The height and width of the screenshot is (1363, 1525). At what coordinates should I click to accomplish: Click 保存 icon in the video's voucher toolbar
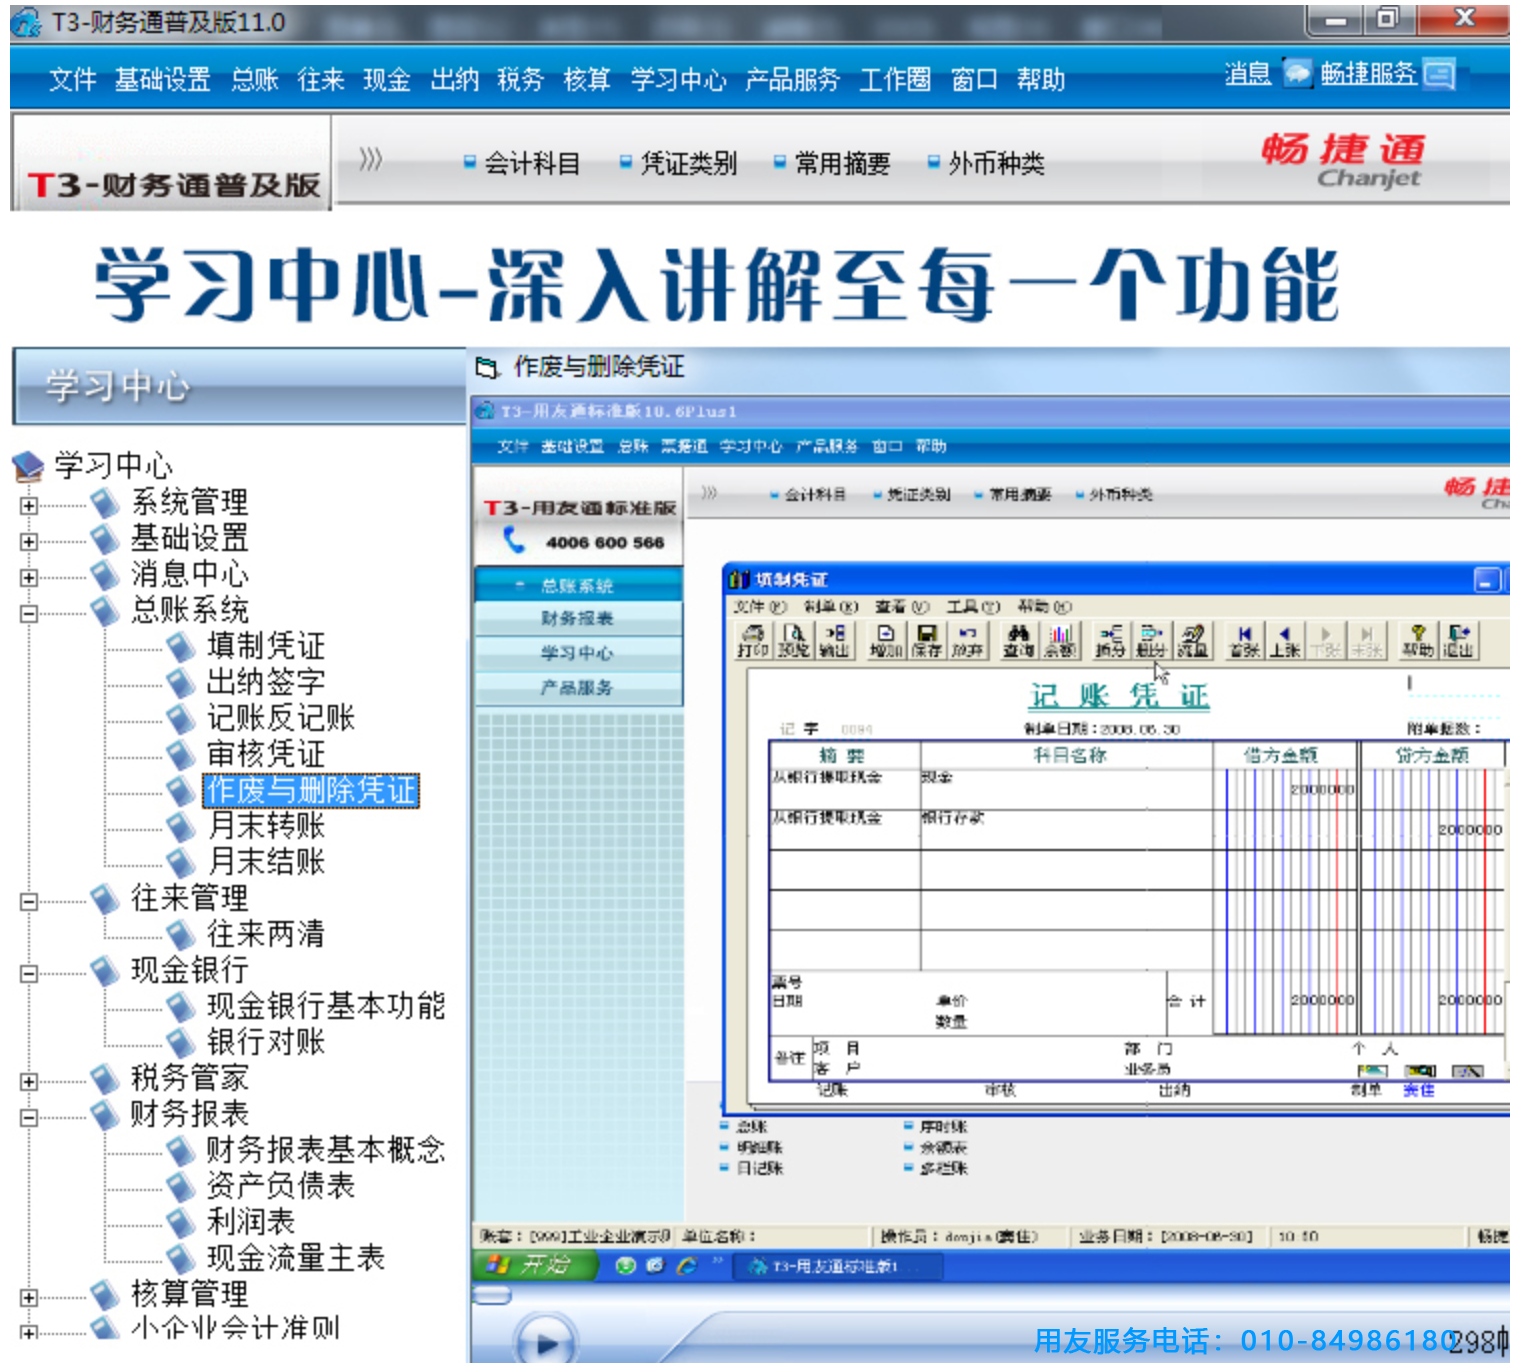(x=926, y=640)
